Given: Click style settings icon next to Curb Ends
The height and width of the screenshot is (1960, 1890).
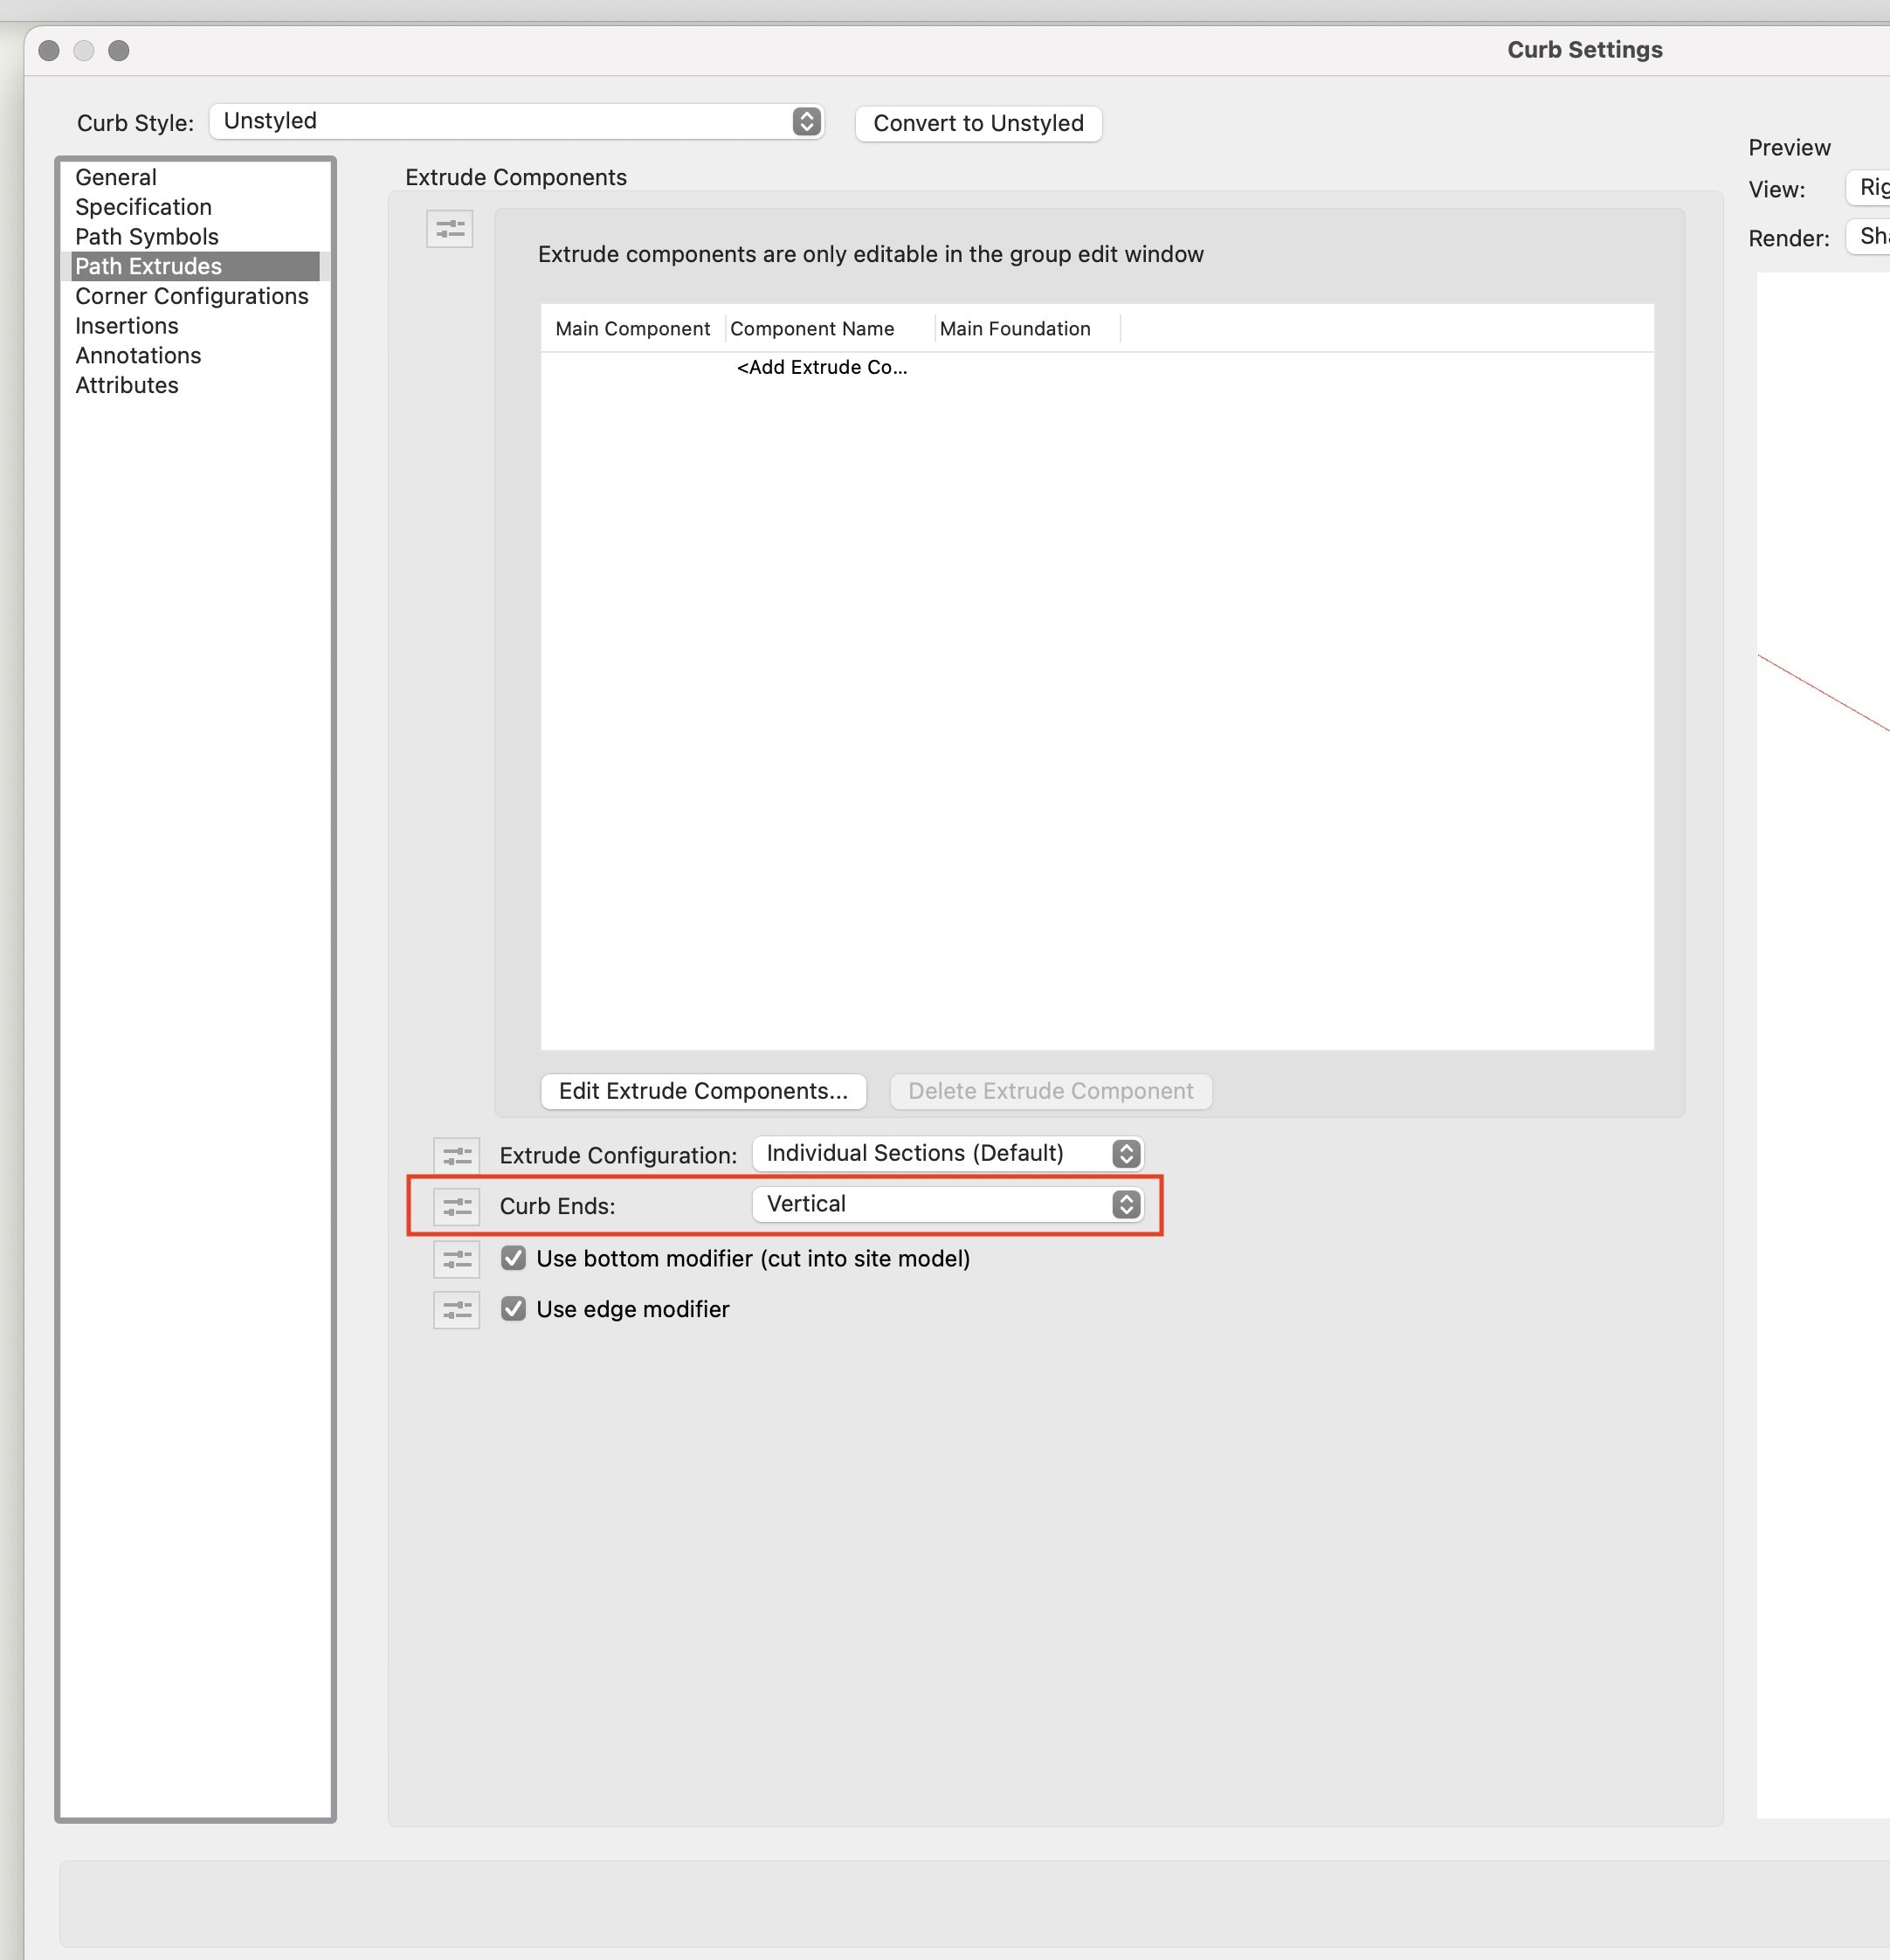Looking at the screenshot, I should click(456, 1206).
